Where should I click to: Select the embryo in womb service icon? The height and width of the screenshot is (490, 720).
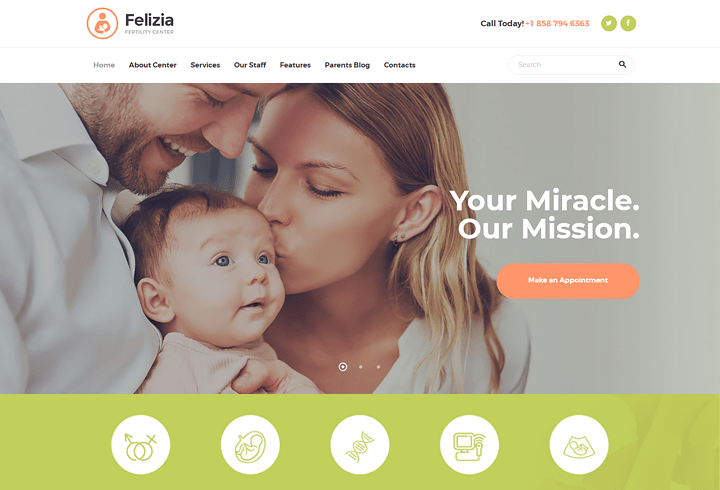point(250,445)
